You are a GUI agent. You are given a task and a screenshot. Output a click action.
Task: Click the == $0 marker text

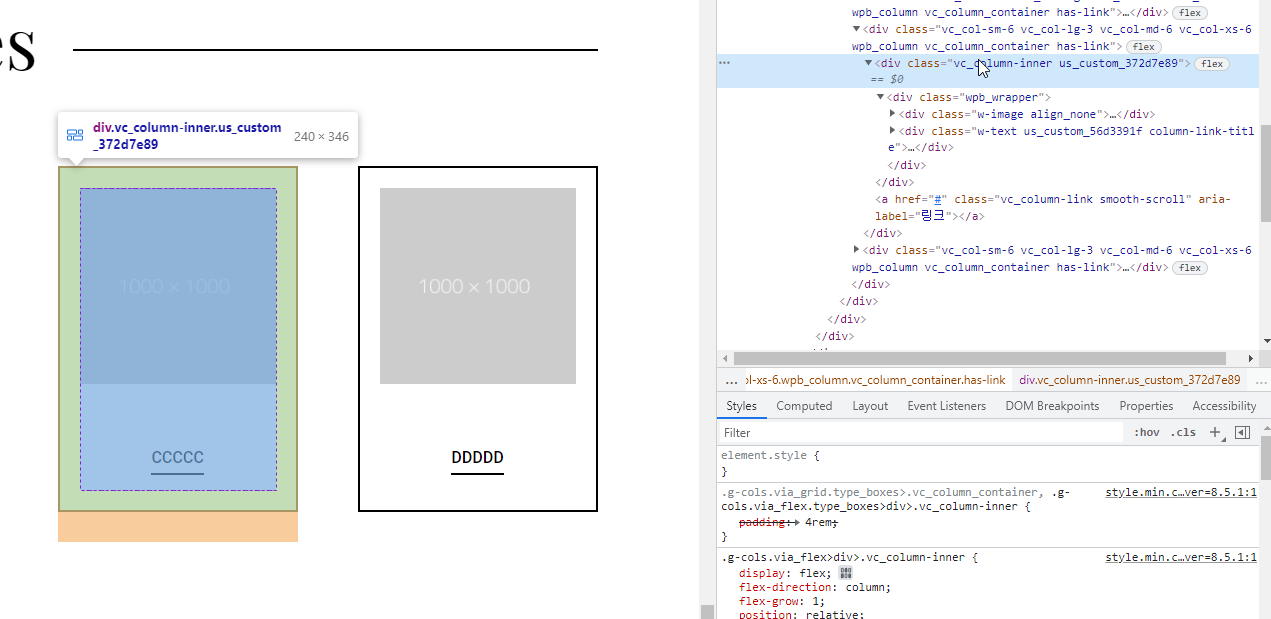(887, 79)
